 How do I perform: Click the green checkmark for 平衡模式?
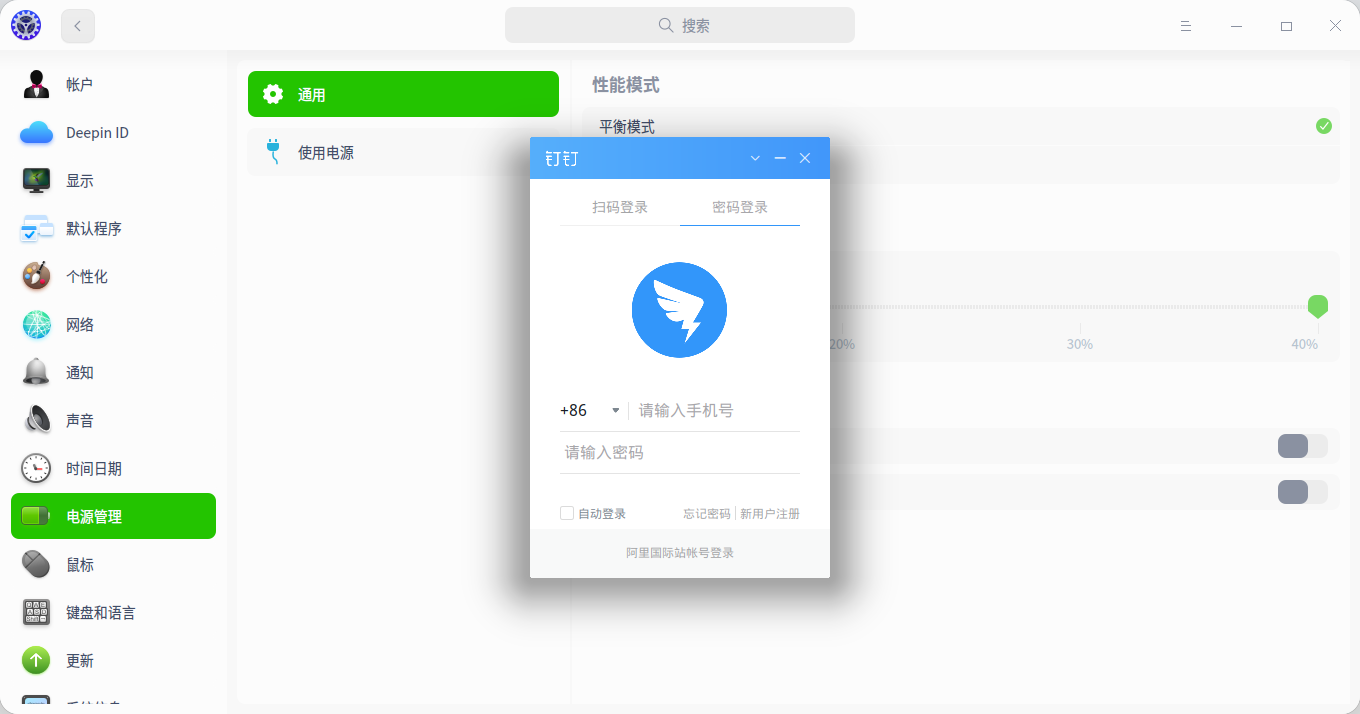coord(1324,126)
